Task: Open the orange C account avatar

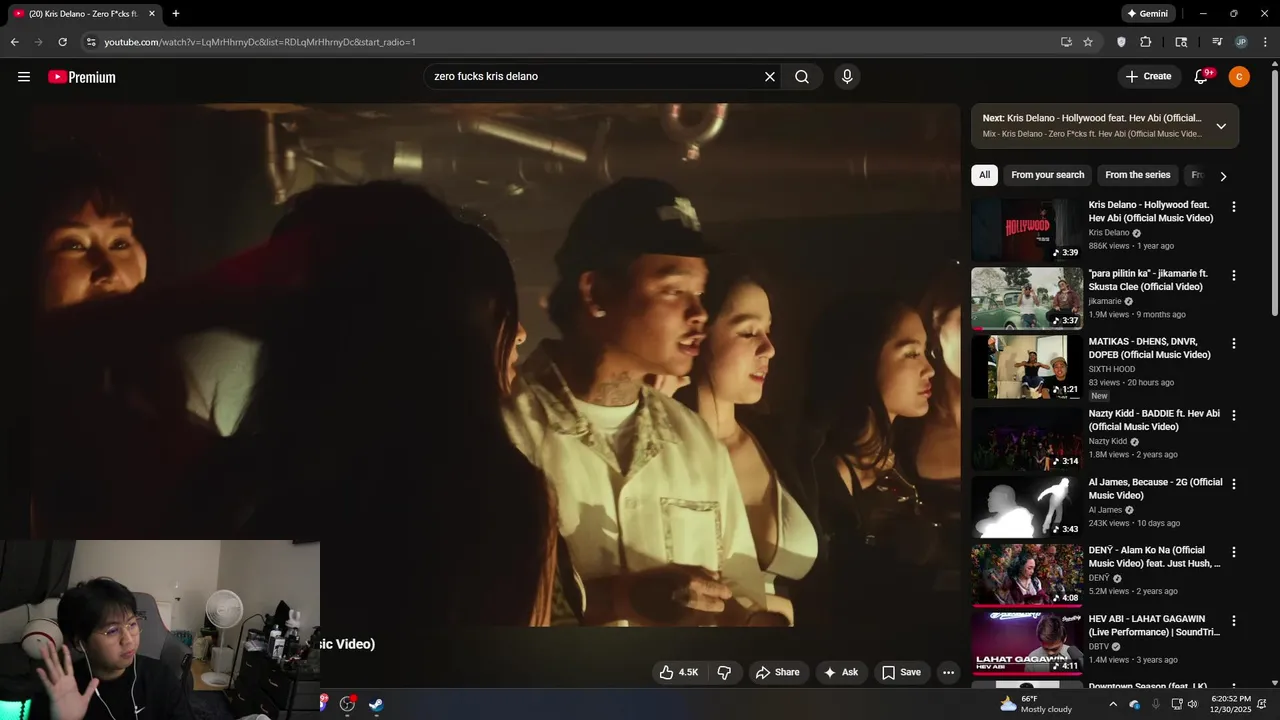Action: click(x=1239, y=77)
